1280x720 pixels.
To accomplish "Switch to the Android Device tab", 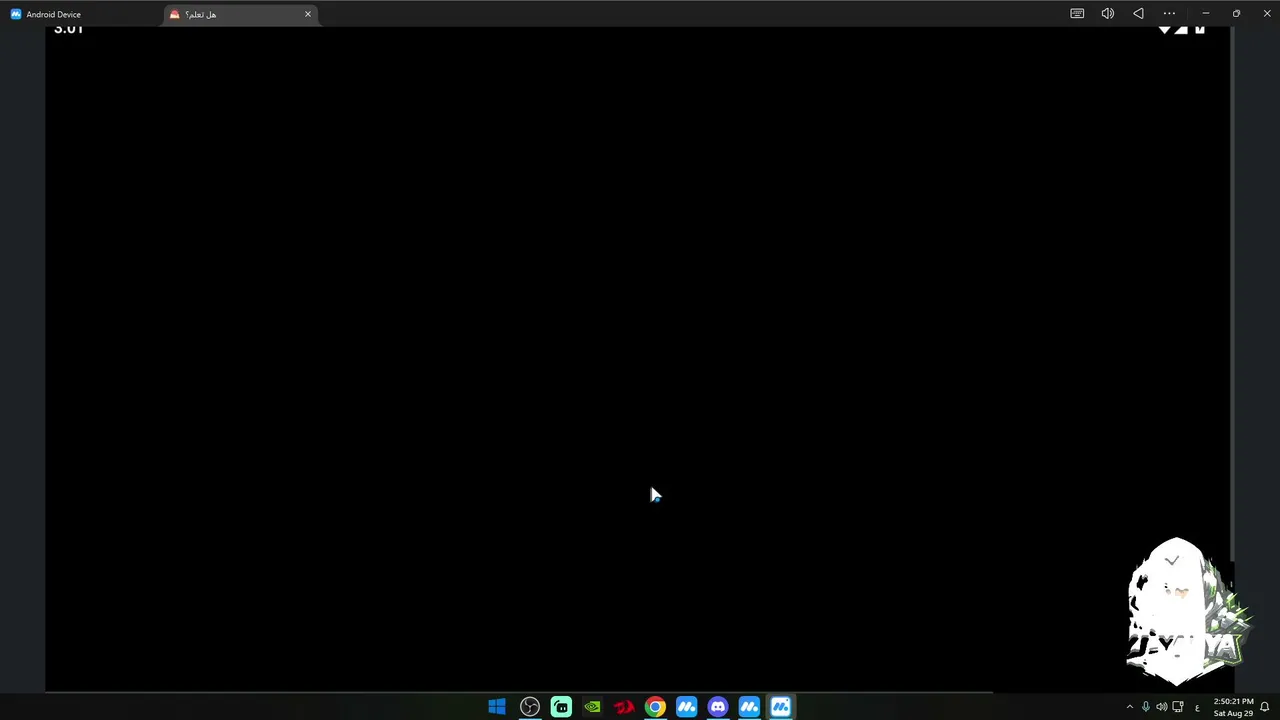I will pyautogui.click(x=46, y=14).
